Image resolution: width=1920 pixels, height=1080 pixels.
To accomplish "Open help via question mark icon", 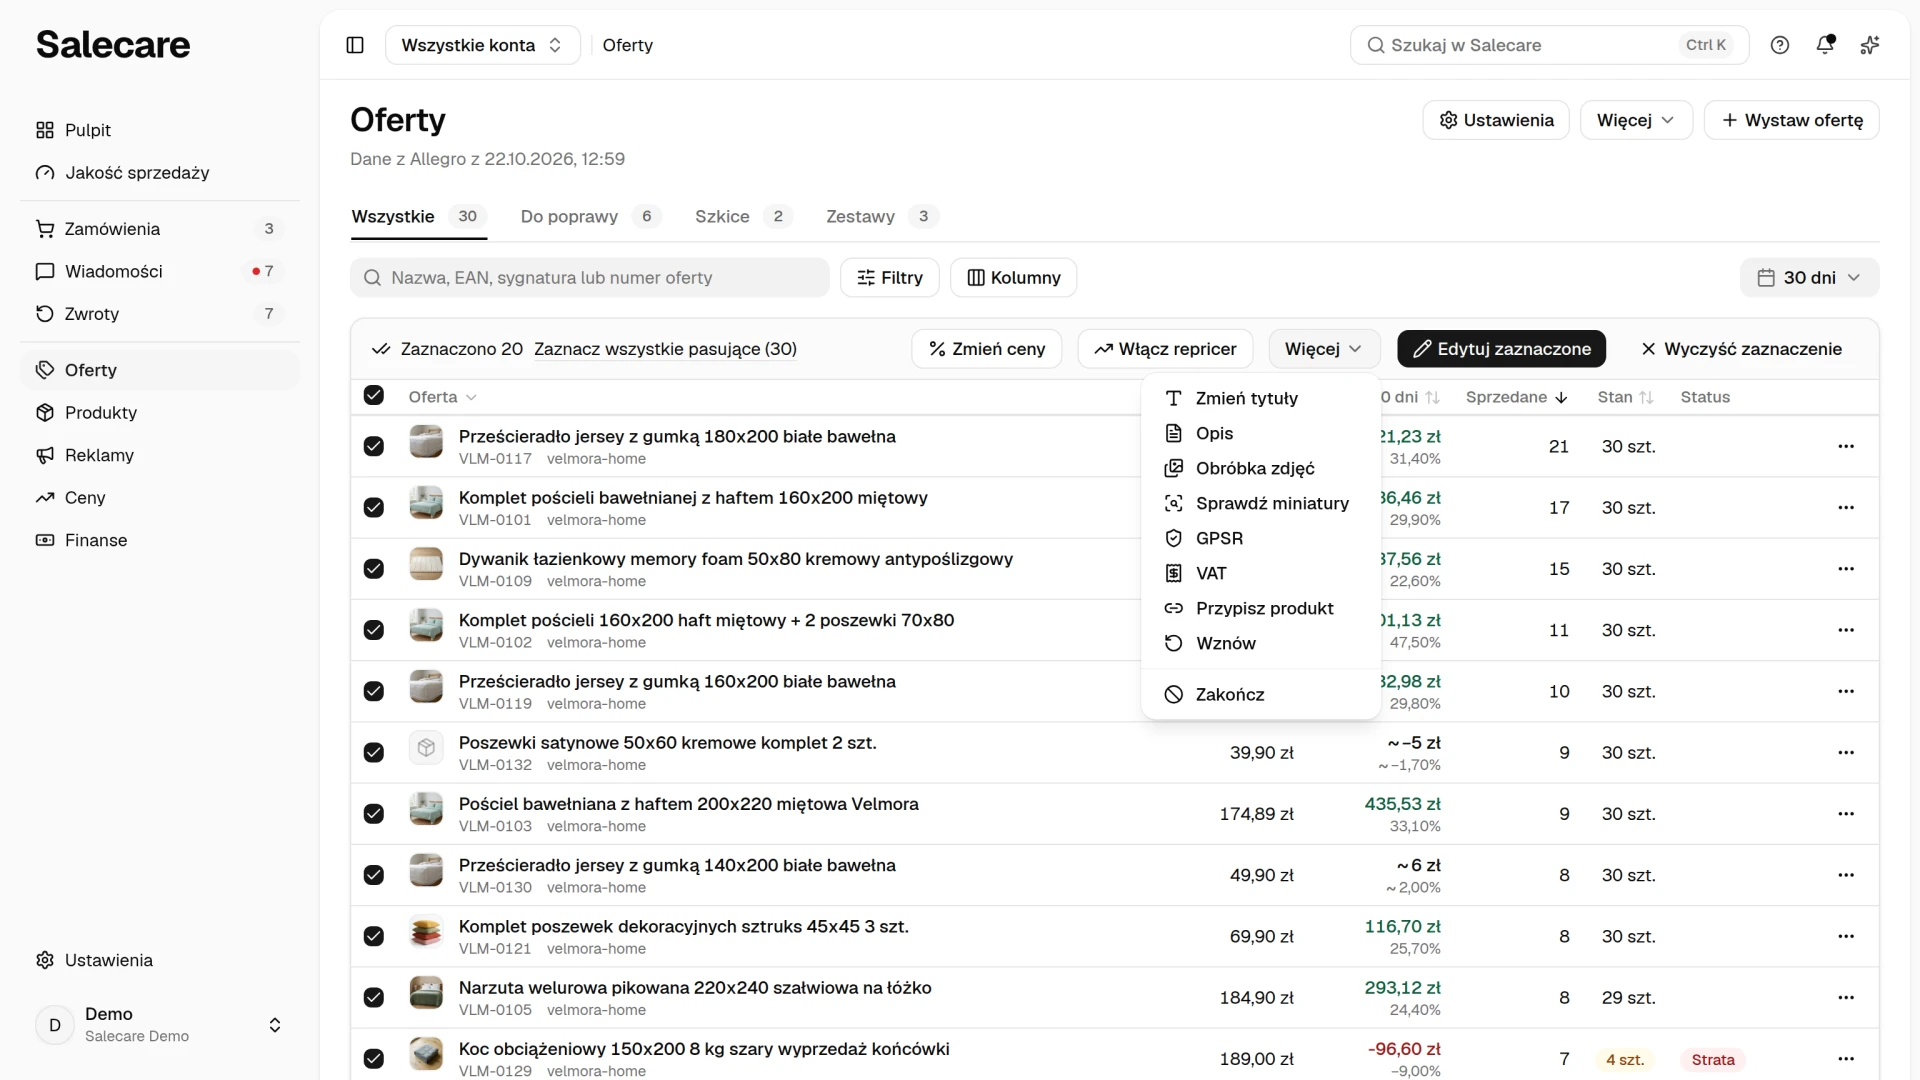I will [1780, 45].
